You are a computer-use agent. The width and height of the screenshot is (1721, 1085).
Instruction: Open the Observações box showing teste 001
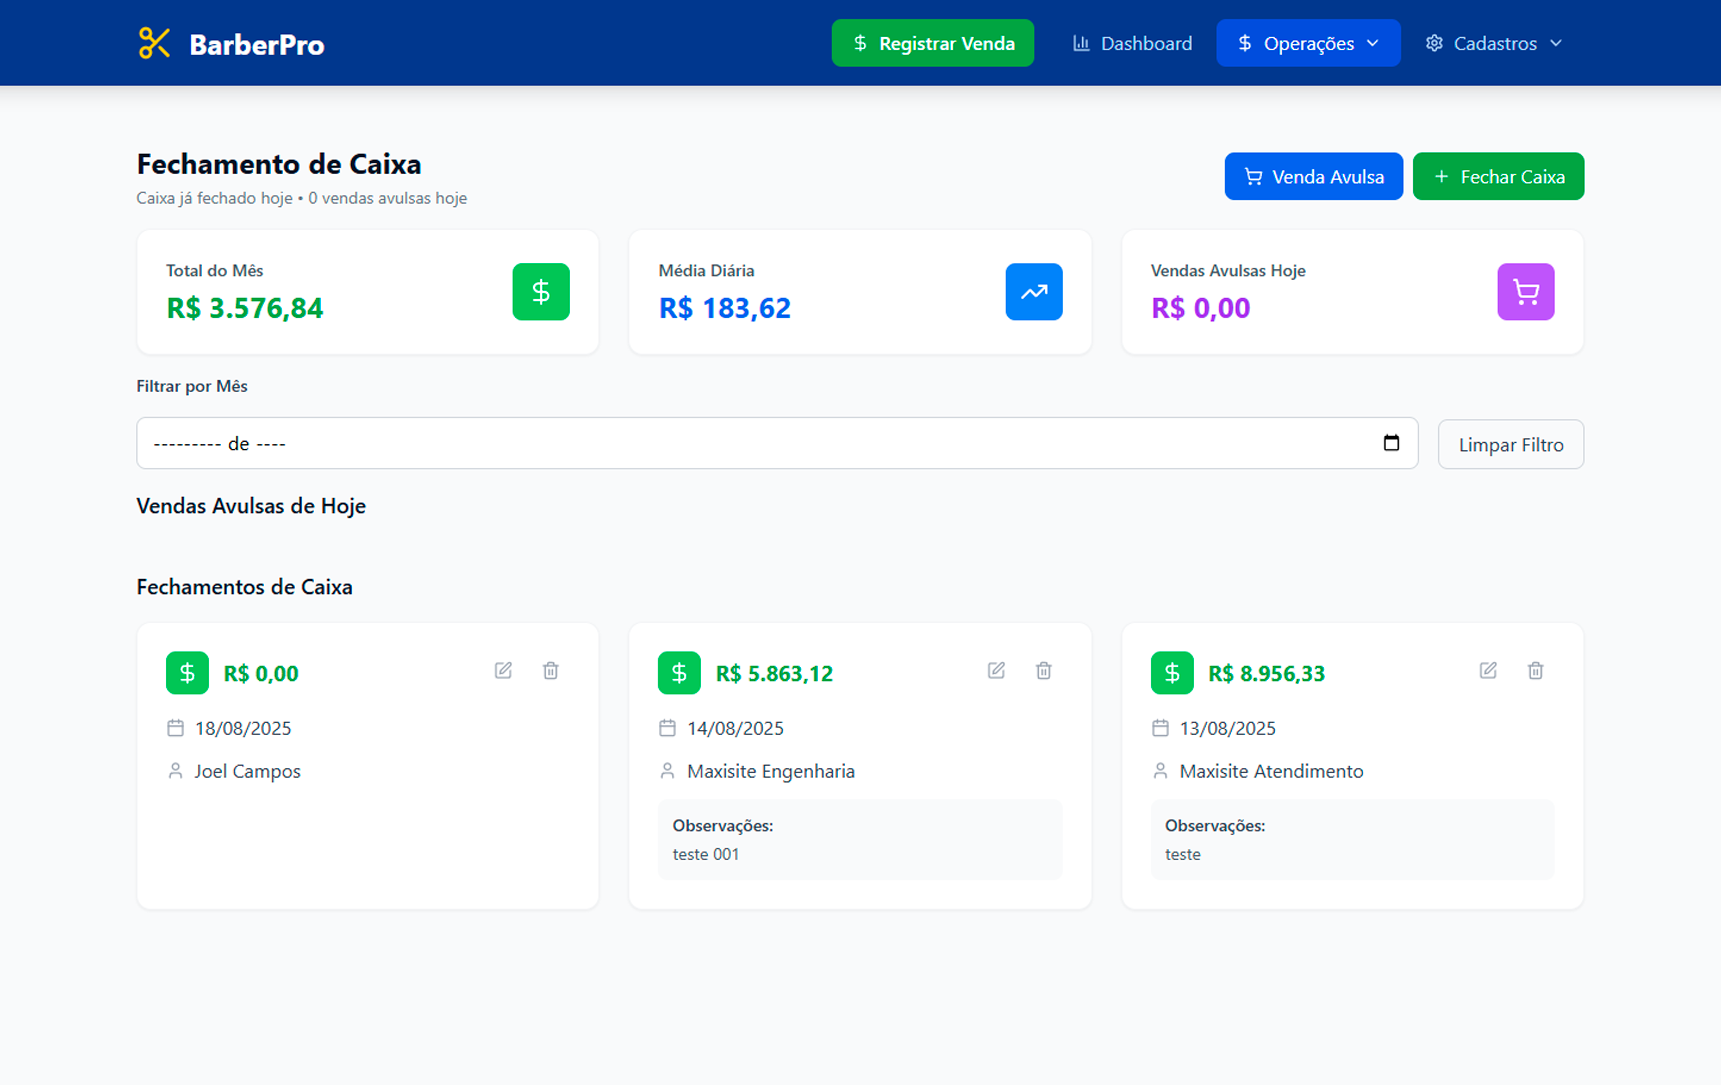tap(859, 840)
